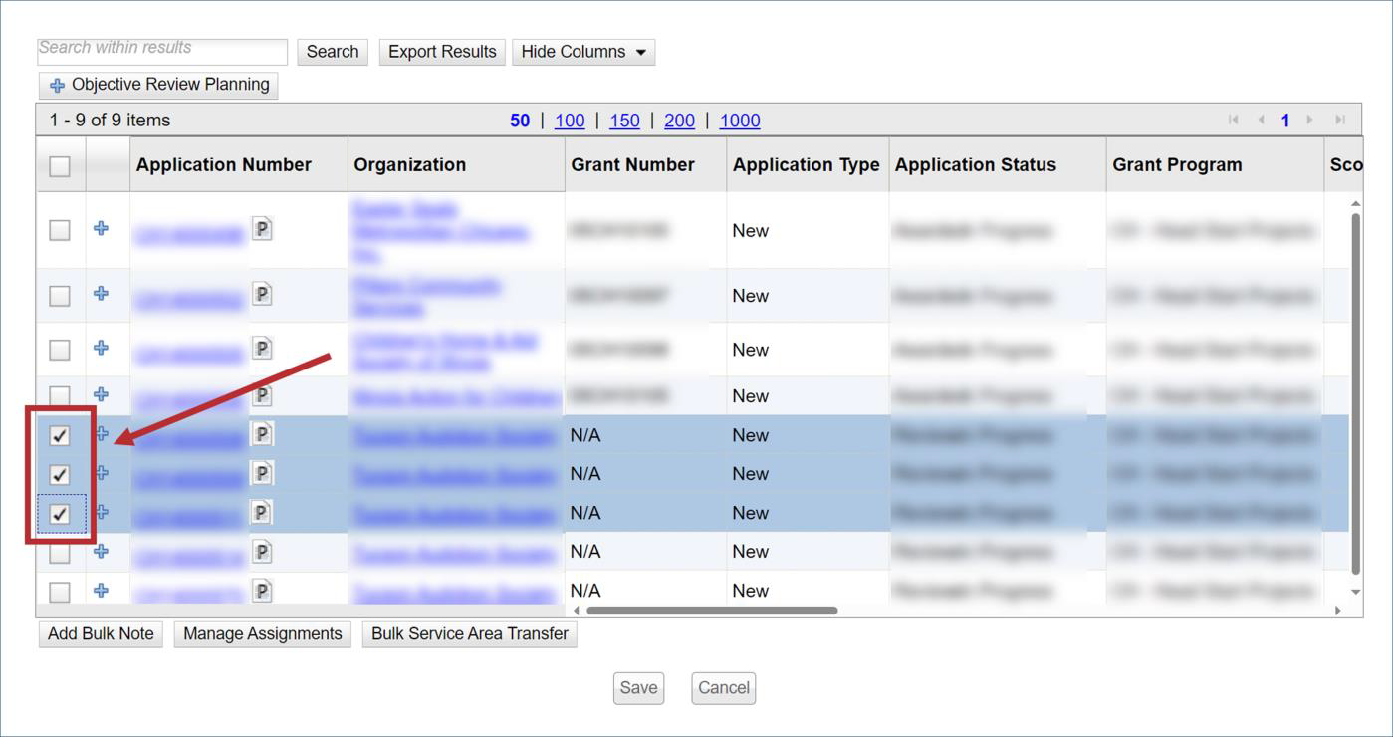
Task: Click the P icon in first row
Action: click(261, 229)
